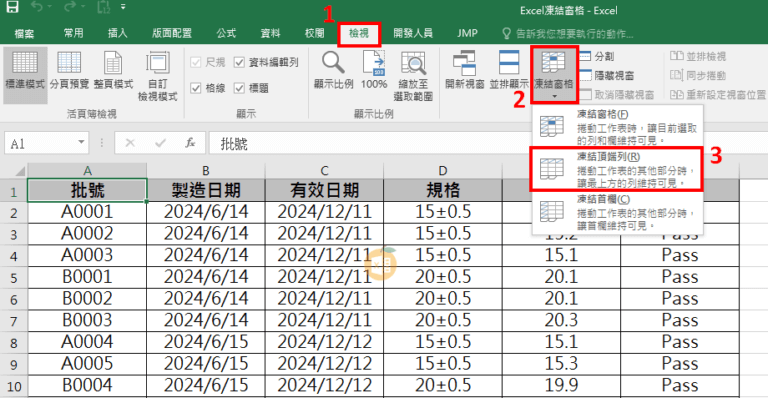The width and height of the screenshot is (768, 398).
Task: Click the select-all corner triangle
Action: 19,170
